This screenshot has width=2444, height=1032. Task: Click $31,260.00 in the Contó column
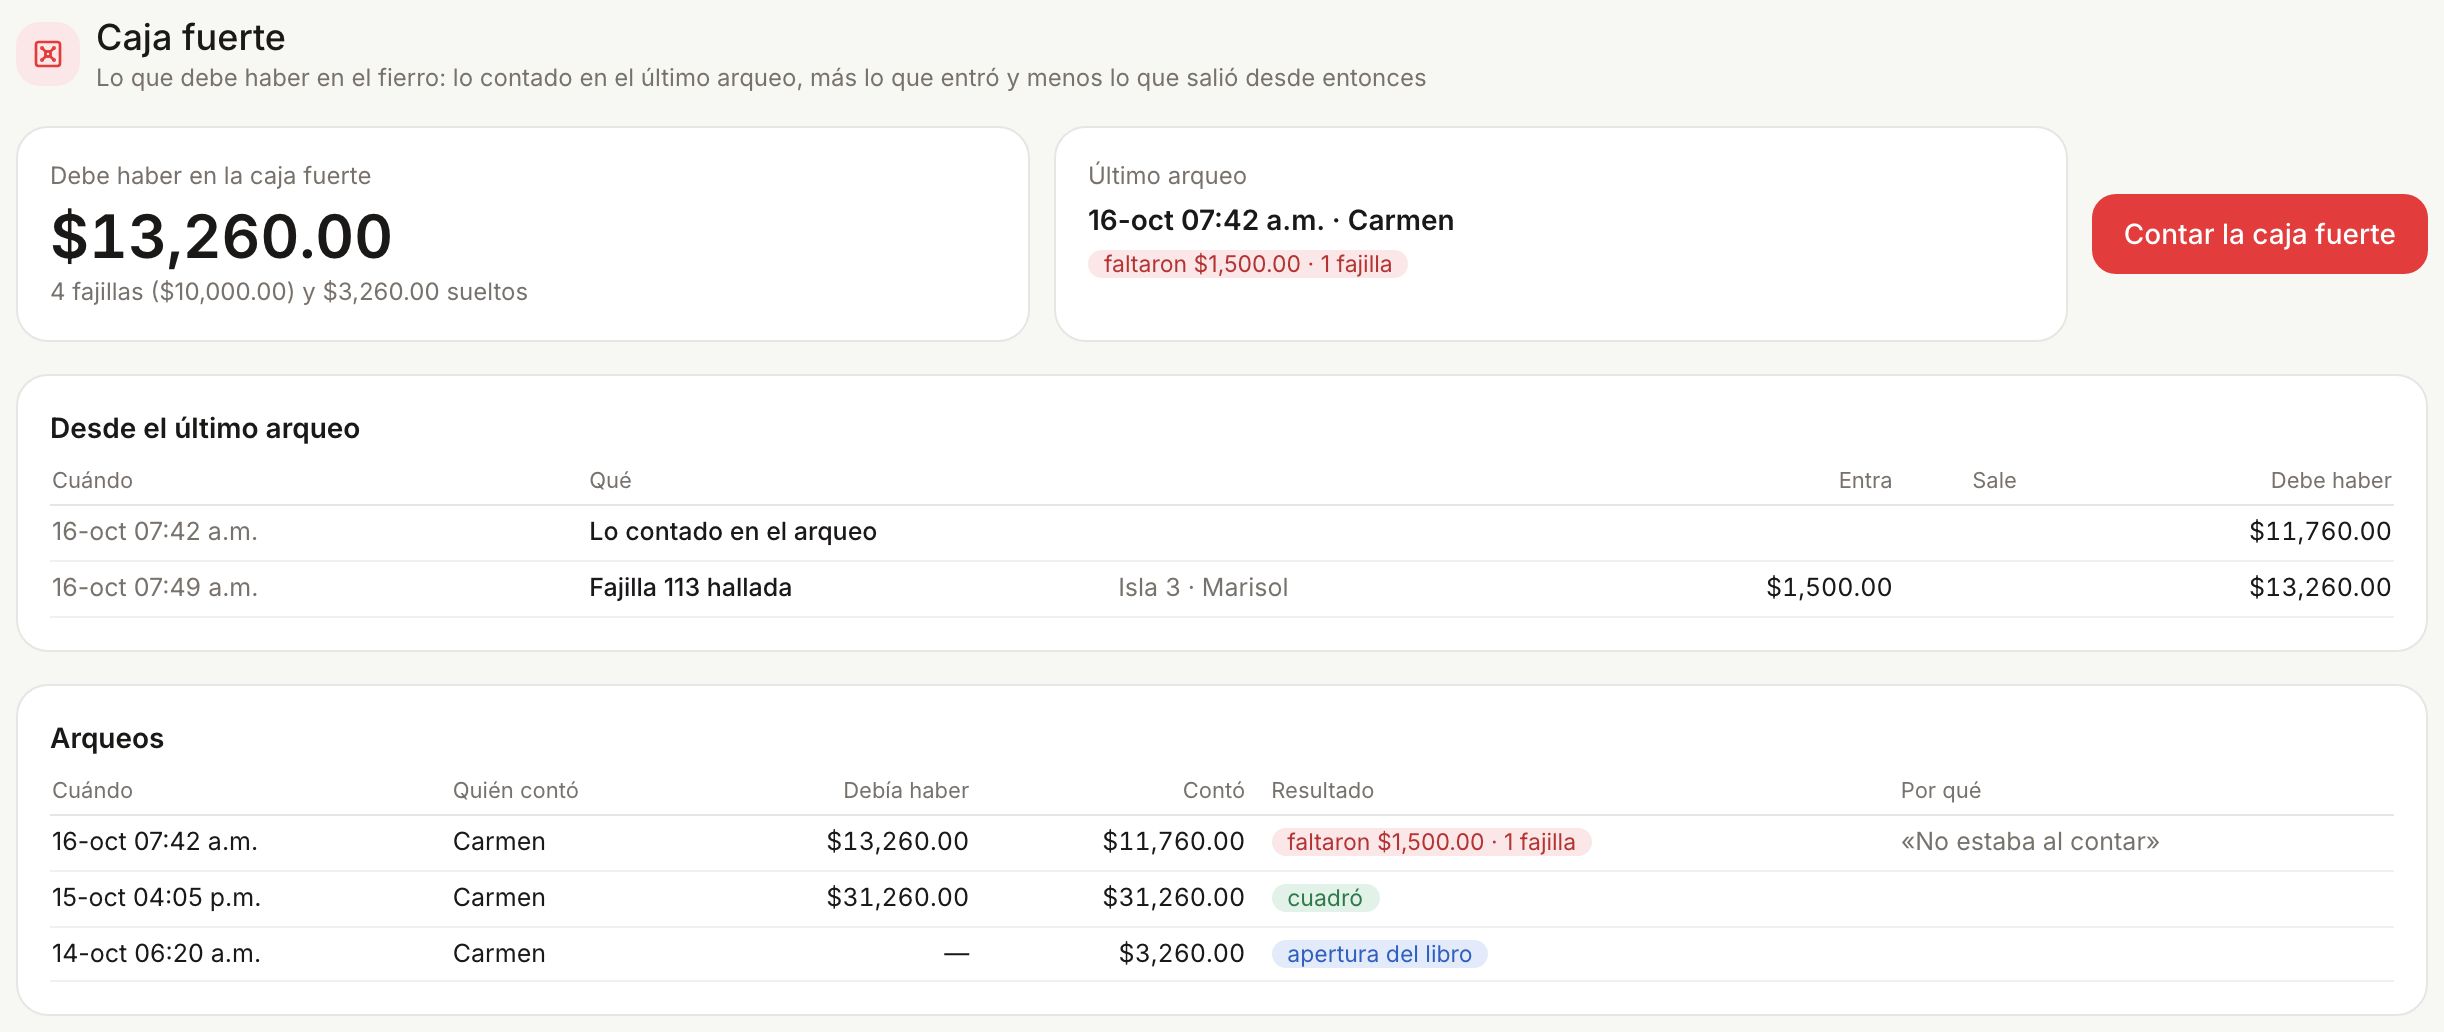point(1173,898)
